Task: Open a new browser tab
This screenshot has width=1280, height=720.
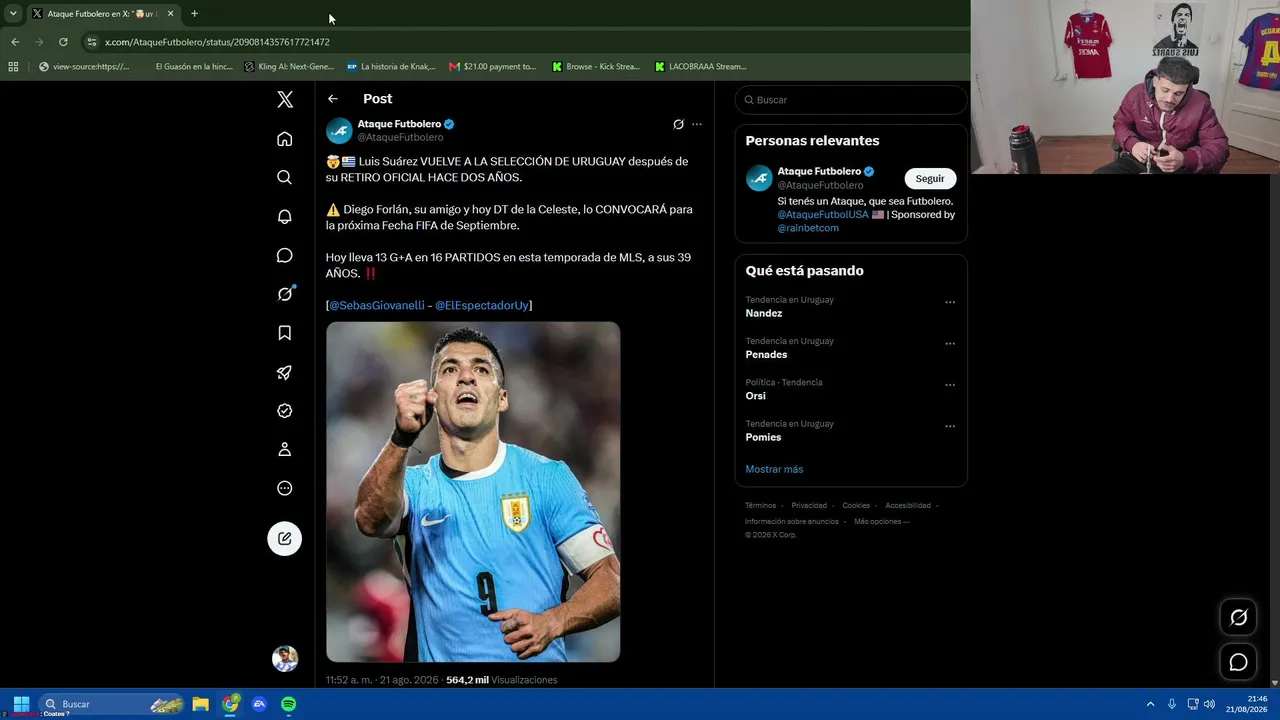Action: [194, 14]
